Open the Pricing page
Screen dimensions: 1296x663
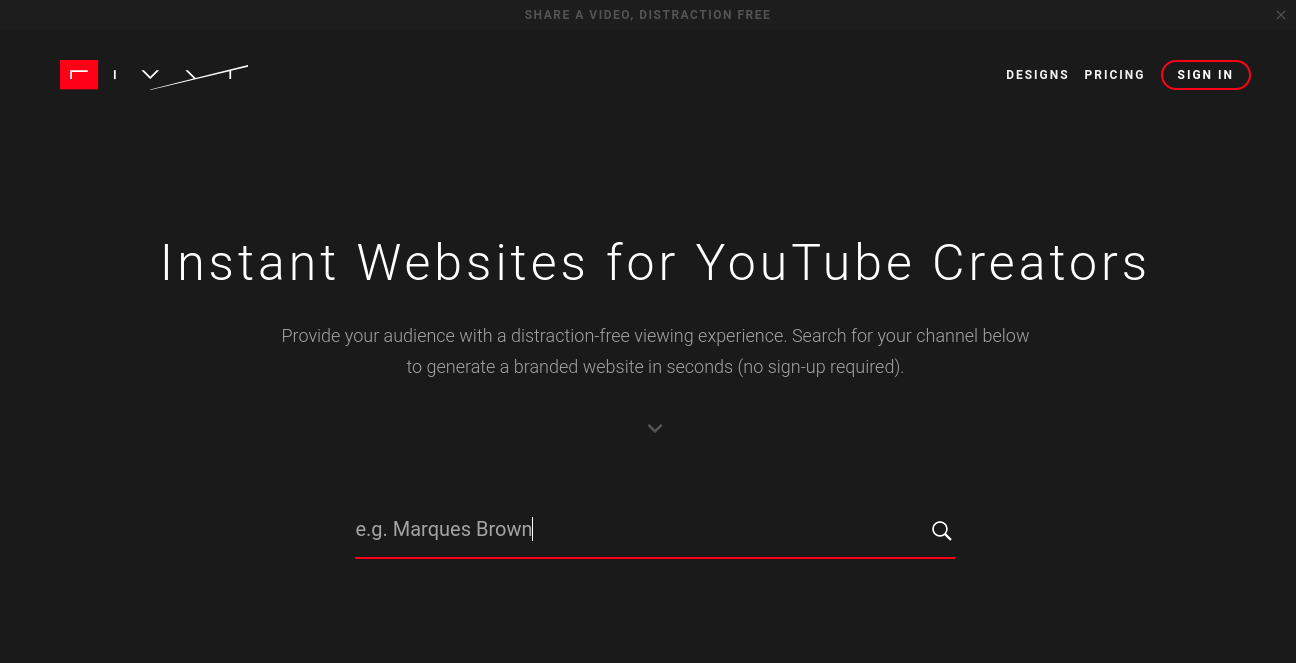tap(1114, 75)
